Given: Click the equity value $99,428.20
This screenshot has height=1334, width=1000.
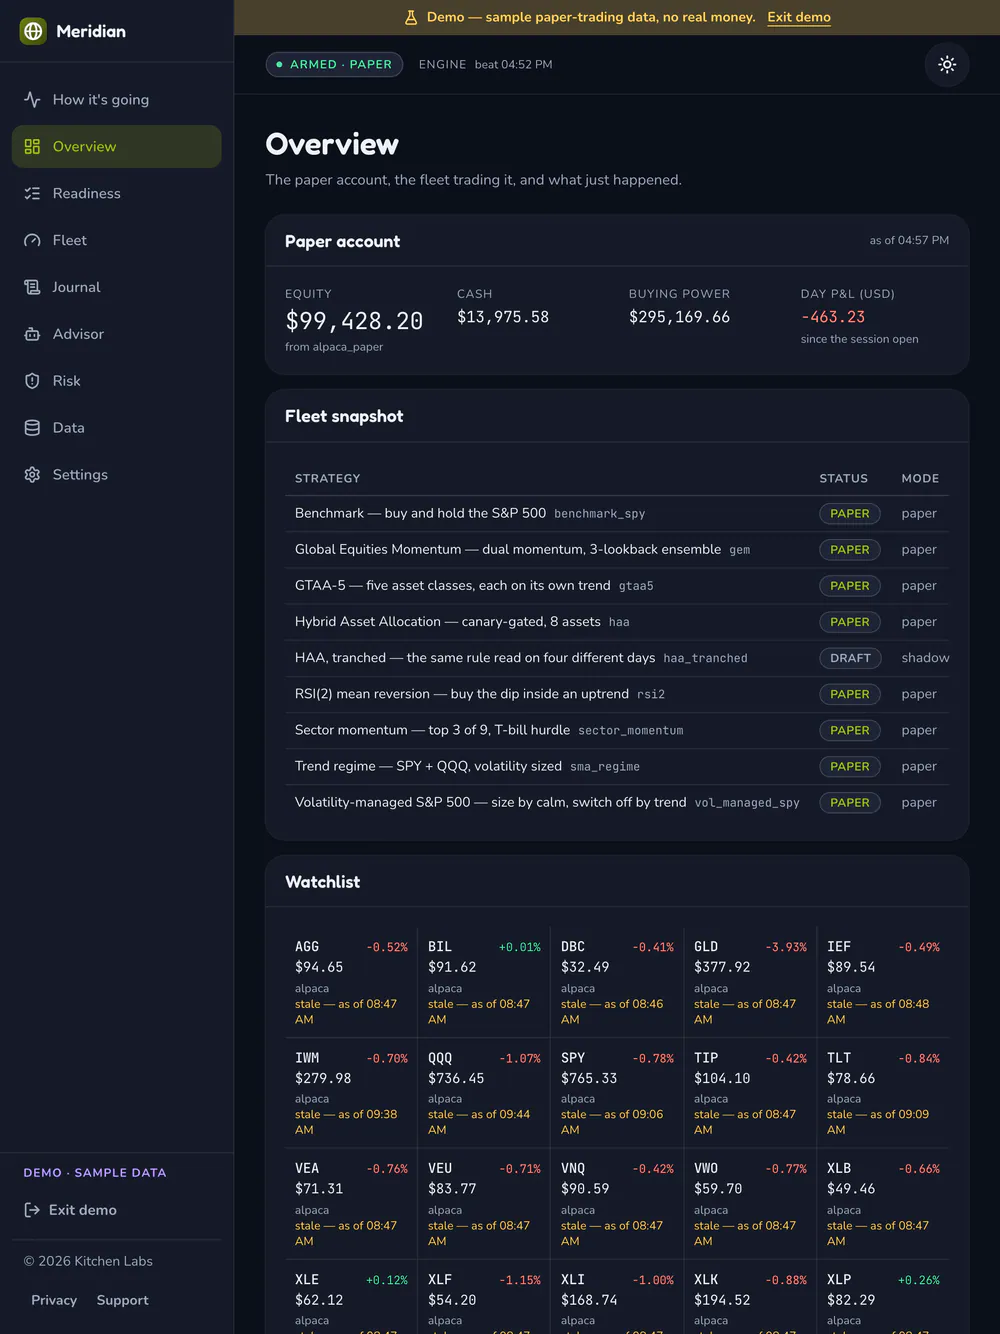Looking at the screenshot, I should click(354, 321).
